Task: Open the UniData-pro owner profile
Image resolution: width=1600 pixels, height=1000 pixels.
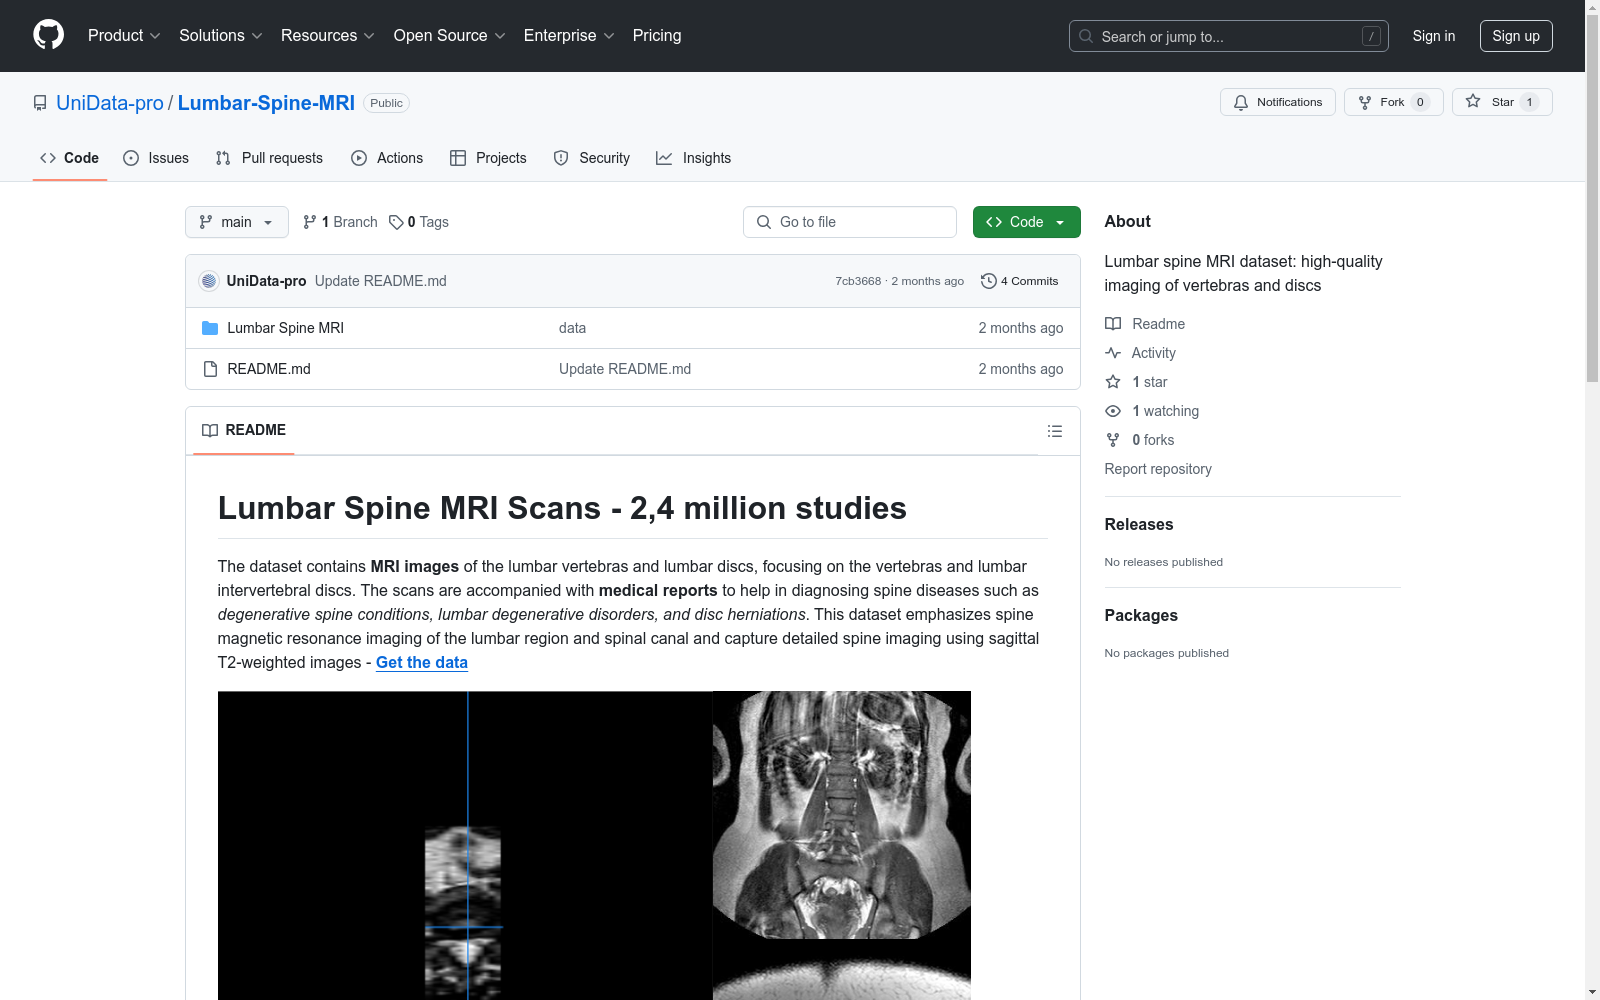Action: pos(110,103)
